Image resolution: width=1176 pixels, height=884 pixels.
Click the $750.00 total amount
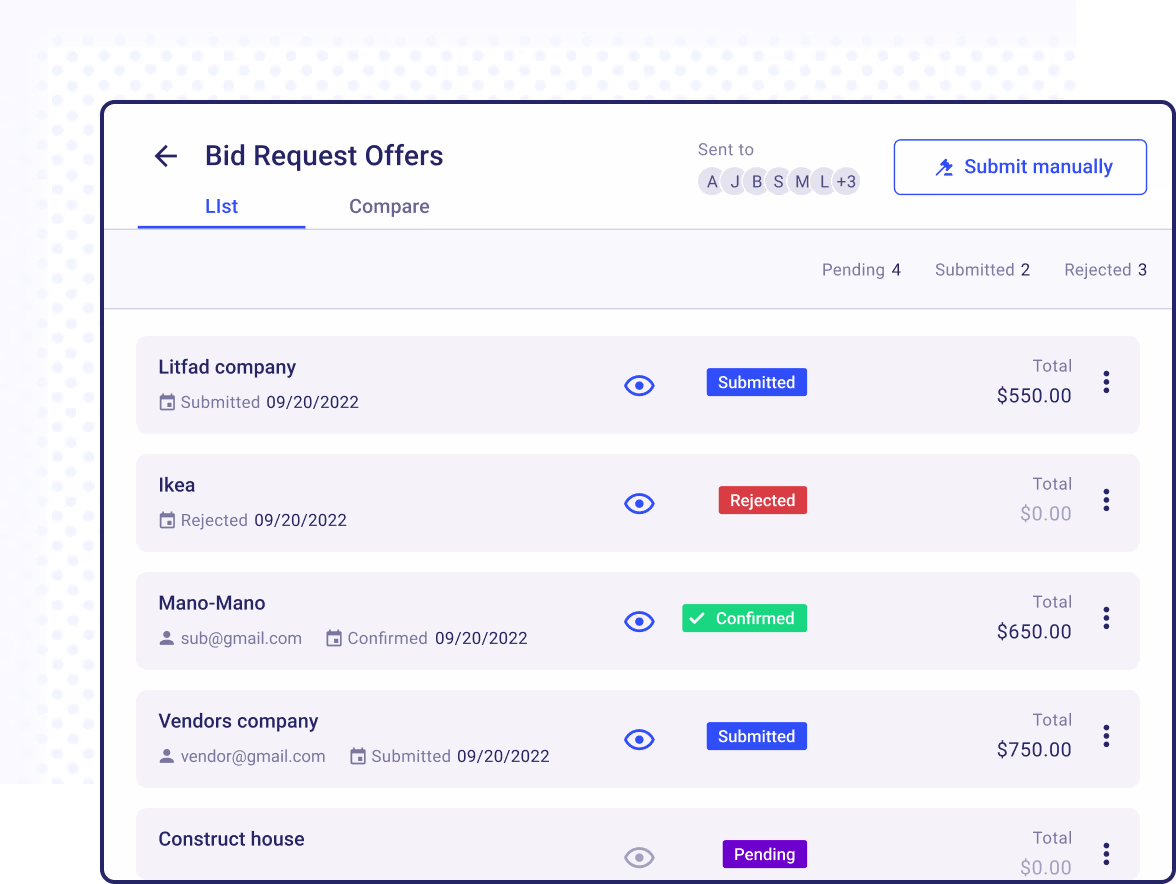click(x=1034, y=749)
